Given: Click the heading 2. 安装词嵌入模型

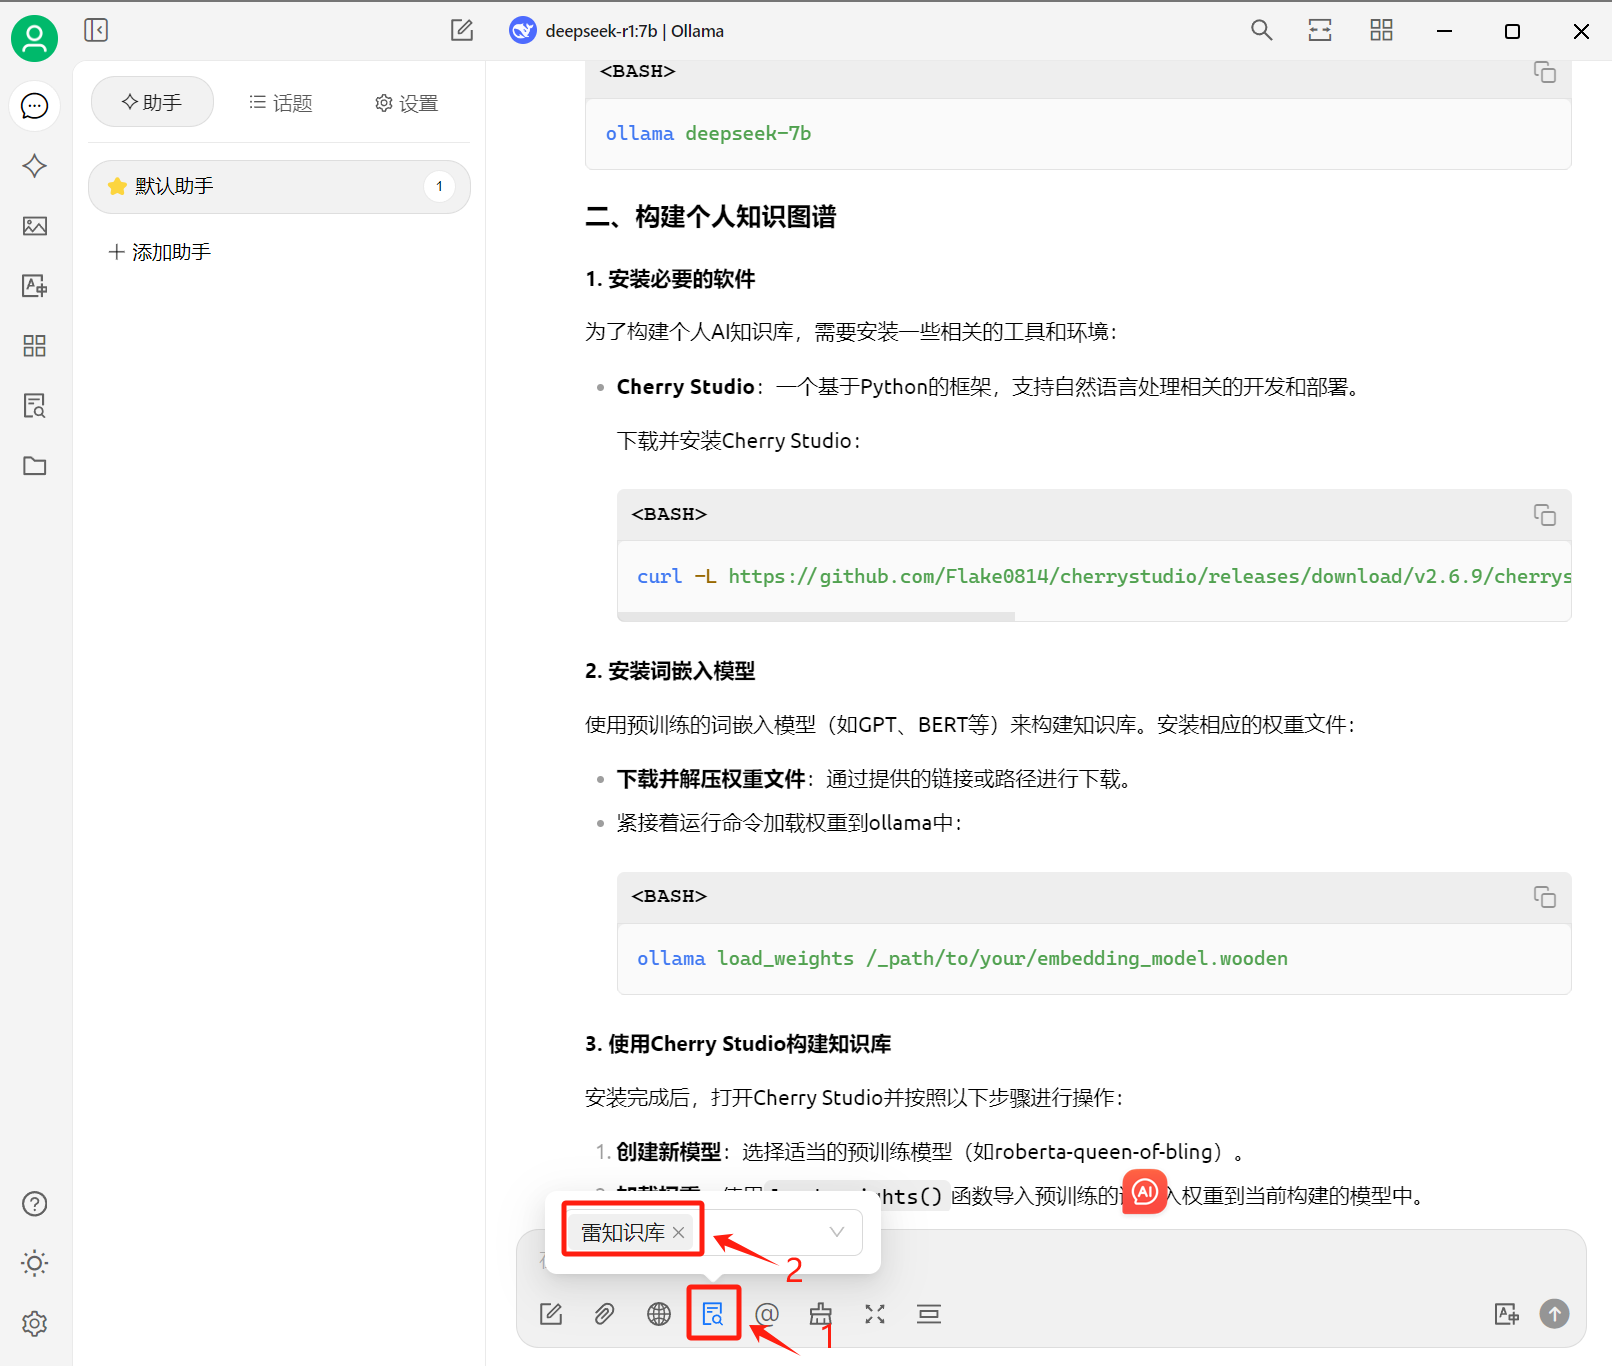Looking at the screenshot, I should 670,671.
